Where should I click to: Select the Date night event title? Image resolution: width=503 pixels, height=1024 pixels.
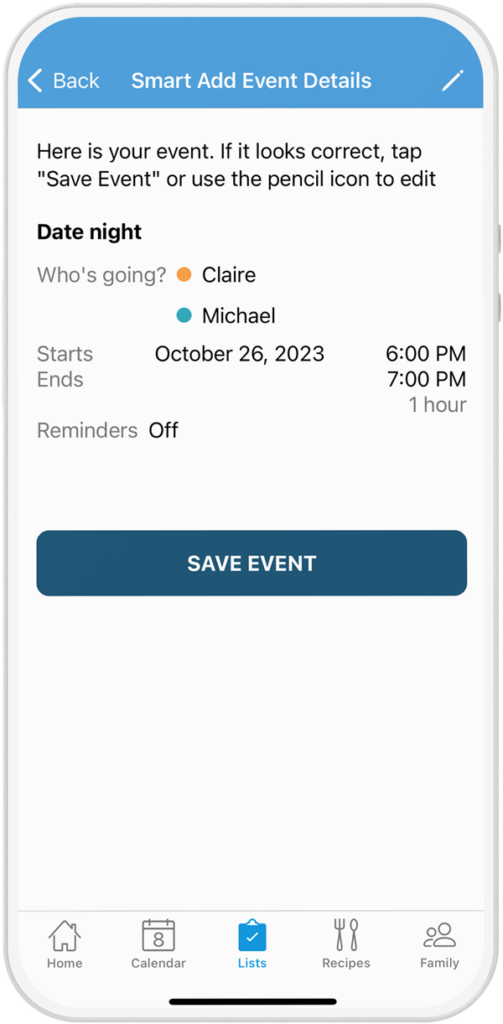[x=89, y=232]
